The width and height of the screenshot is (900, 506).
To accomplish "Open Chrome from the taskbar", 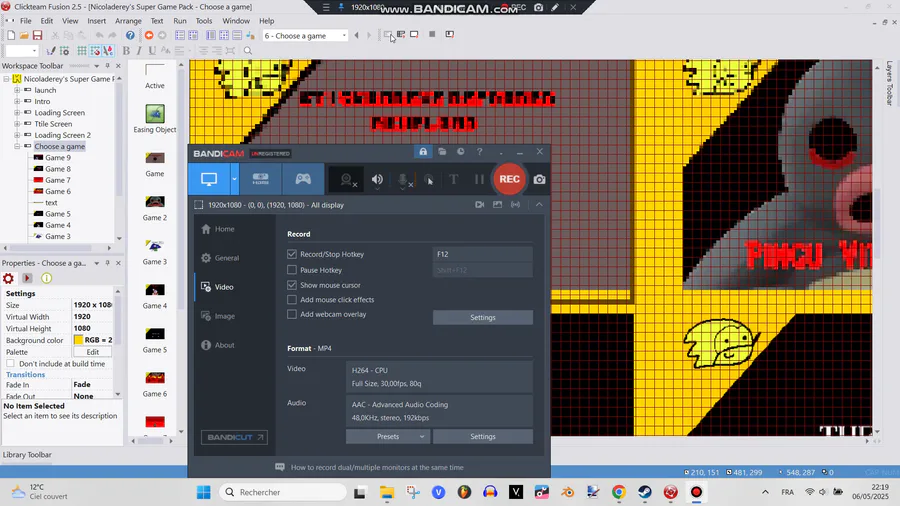I will tap(618, 492).
